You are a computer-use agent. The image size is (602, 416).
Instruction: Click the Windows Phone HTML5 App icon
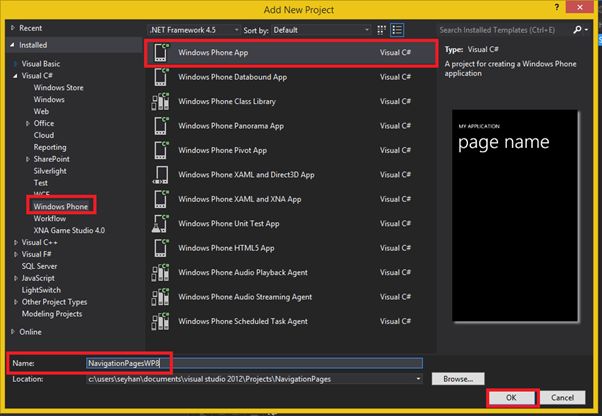(161, 248)
